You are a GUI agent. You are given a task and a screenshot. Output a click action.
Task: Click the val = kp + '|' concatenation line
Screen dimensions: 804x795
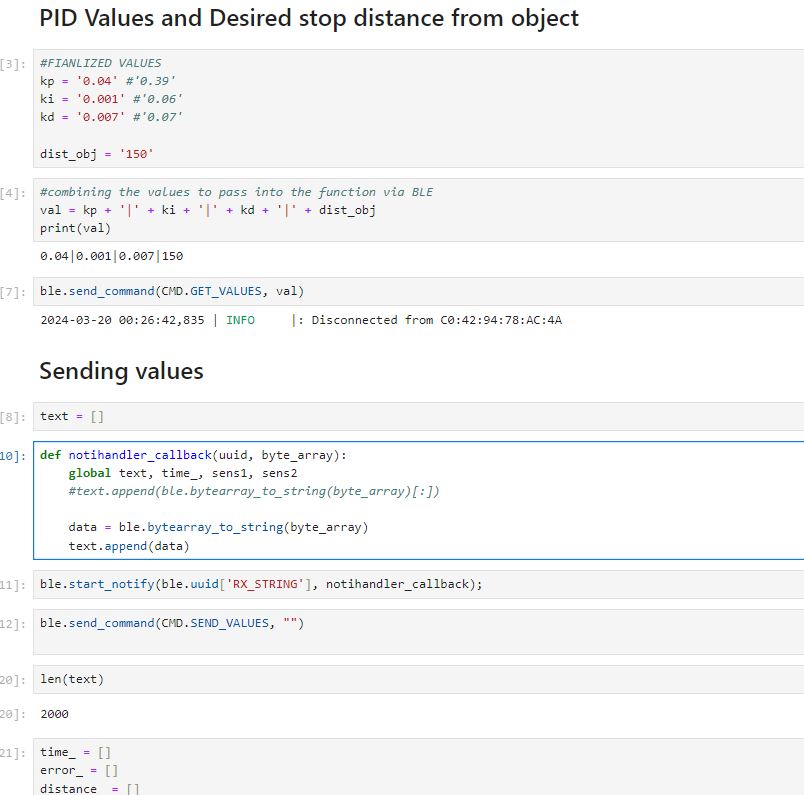click(208, 210)
